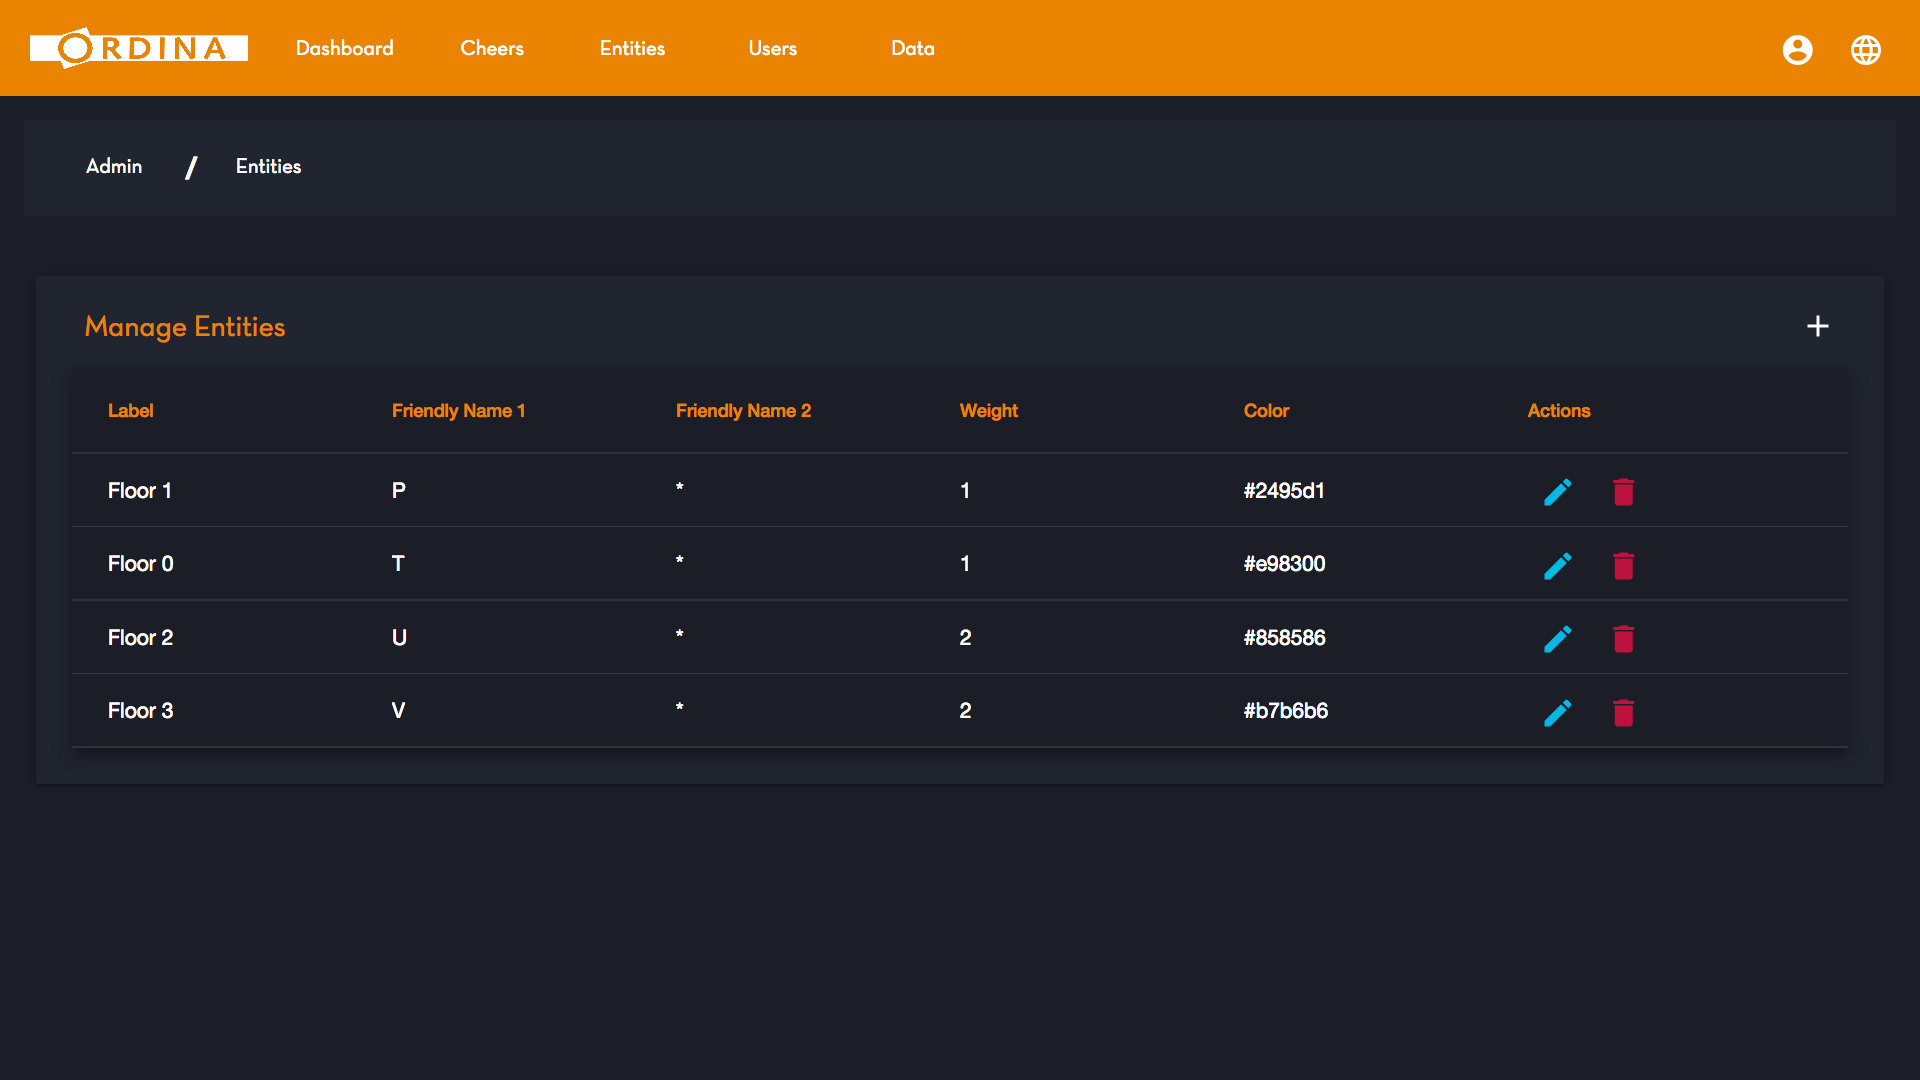Edit the Floor 0 entity
1920x1080 pixels.
(1557, 566)
